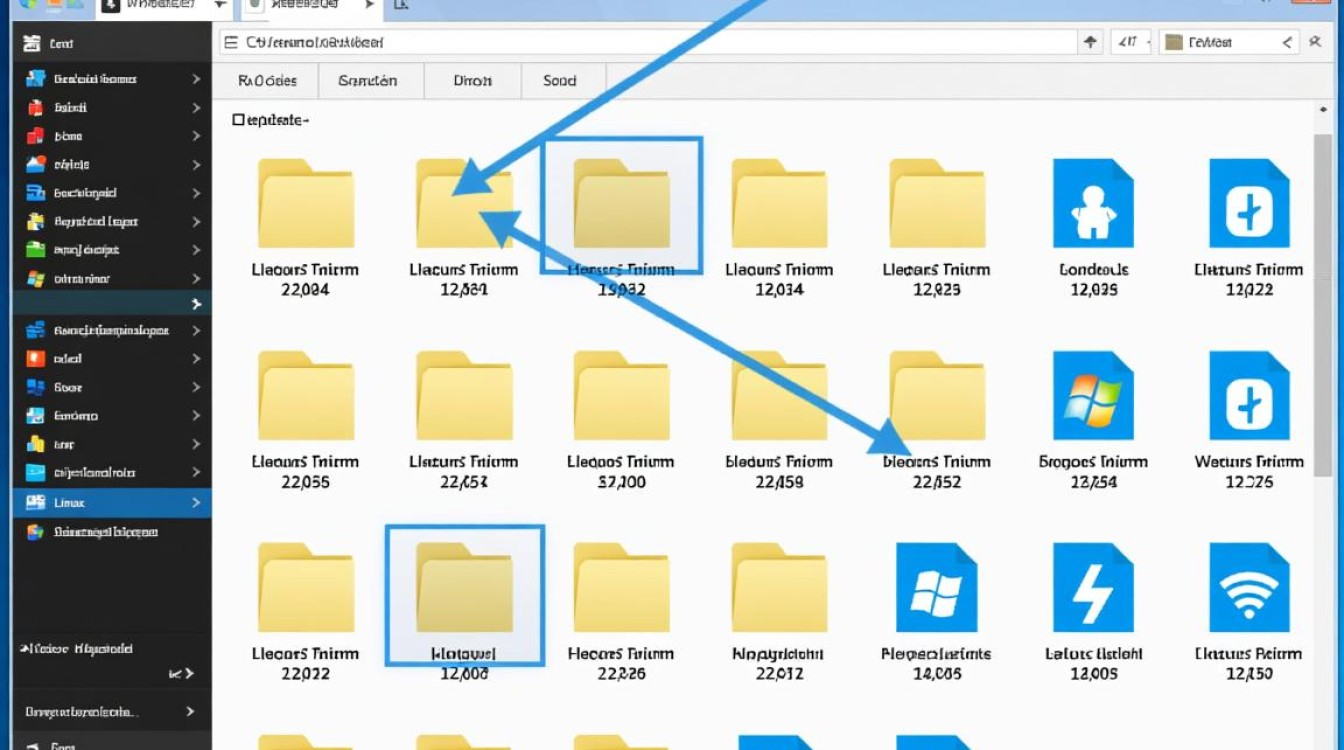Click the green folder icon in the sidebar
This screenshot has width=1344, height=750.
coord(36,250)
